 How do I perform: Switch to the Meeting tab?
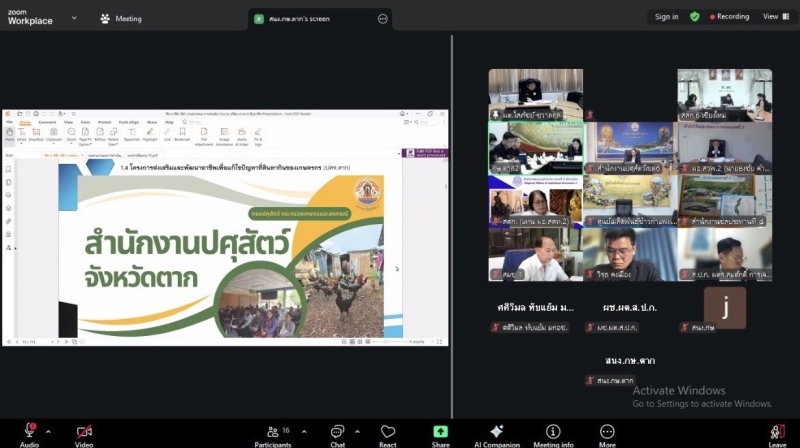point(121,18)
